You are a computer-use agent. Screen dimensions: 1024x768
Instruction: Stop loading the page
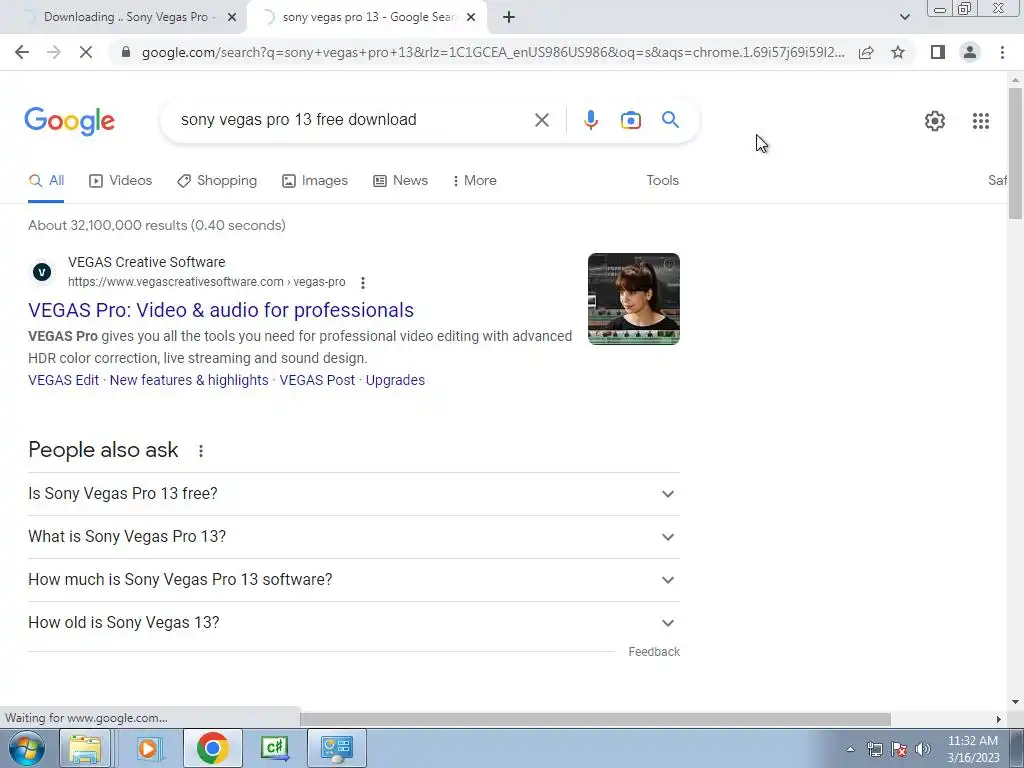click(86, 52)
